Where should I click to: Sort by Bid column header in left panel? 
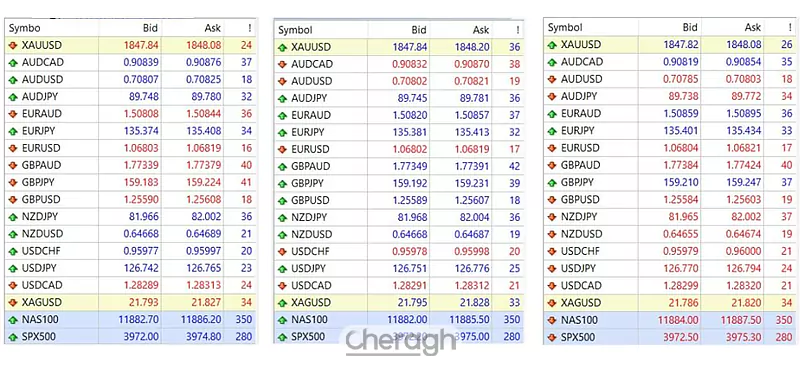coord(150,28)
